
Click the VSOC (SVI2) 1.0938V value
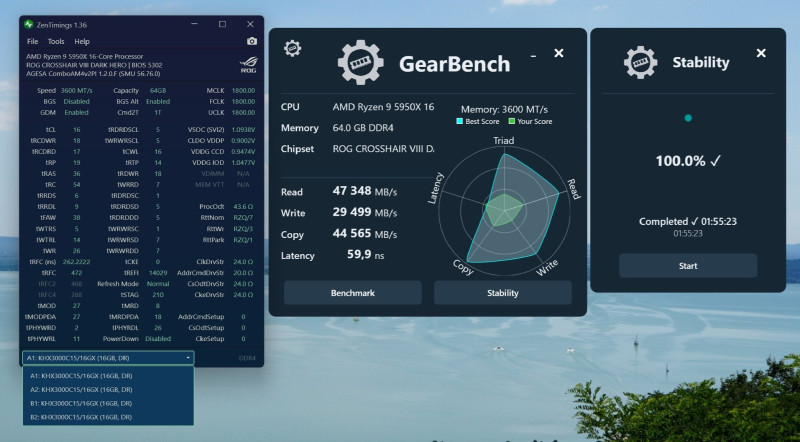[x=243, y=130]
